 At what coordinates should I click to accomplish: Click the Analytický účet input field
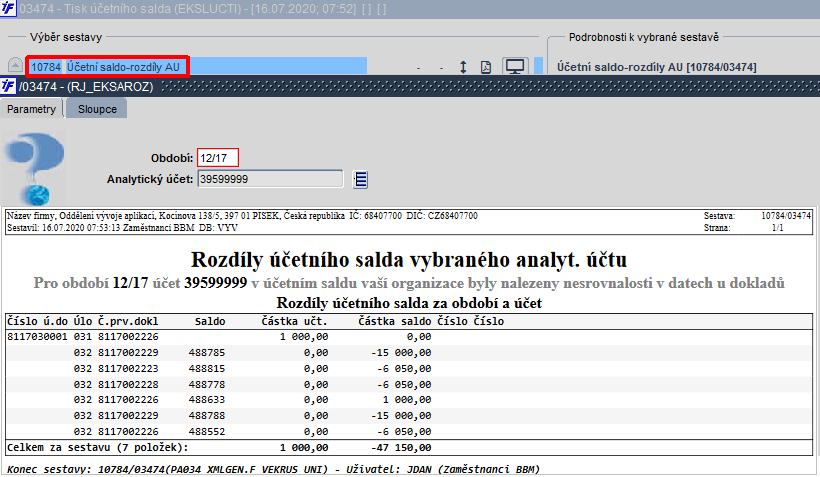point(270,179)
